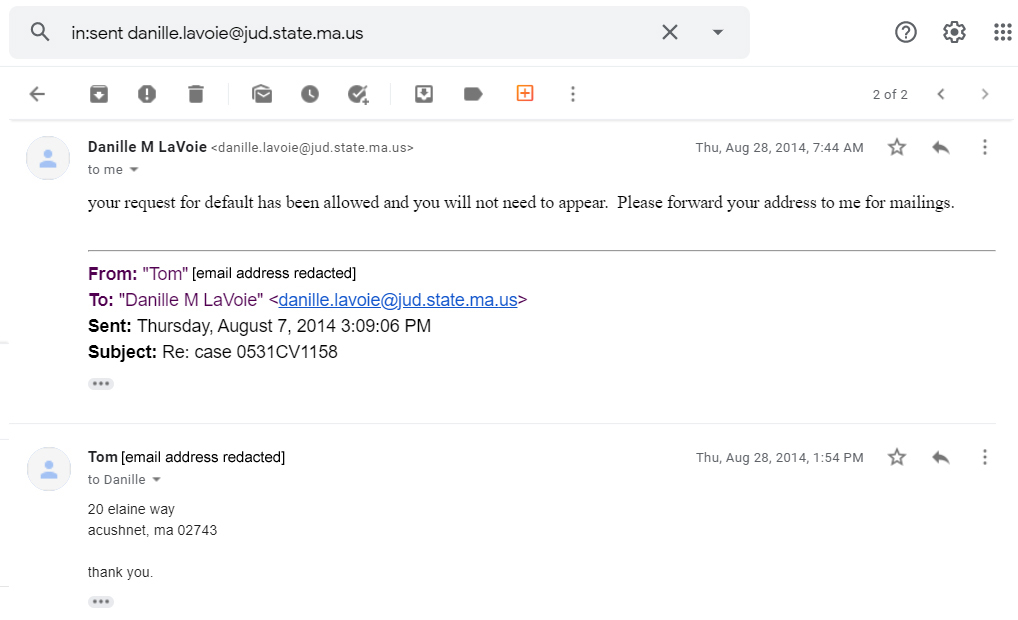
Task: Mark conversation as unread
Action: (x=262, y=94)
